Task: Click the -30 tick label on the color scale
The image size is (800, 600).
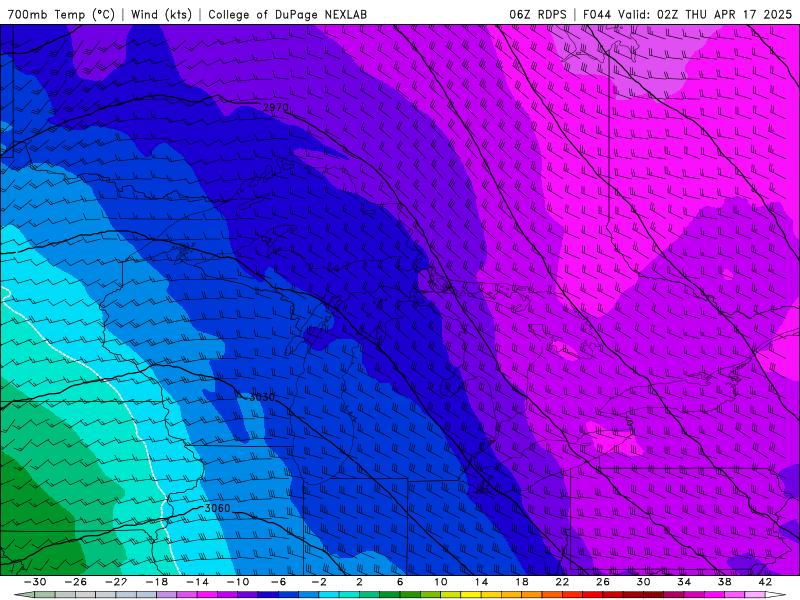Action: (35, 582)
